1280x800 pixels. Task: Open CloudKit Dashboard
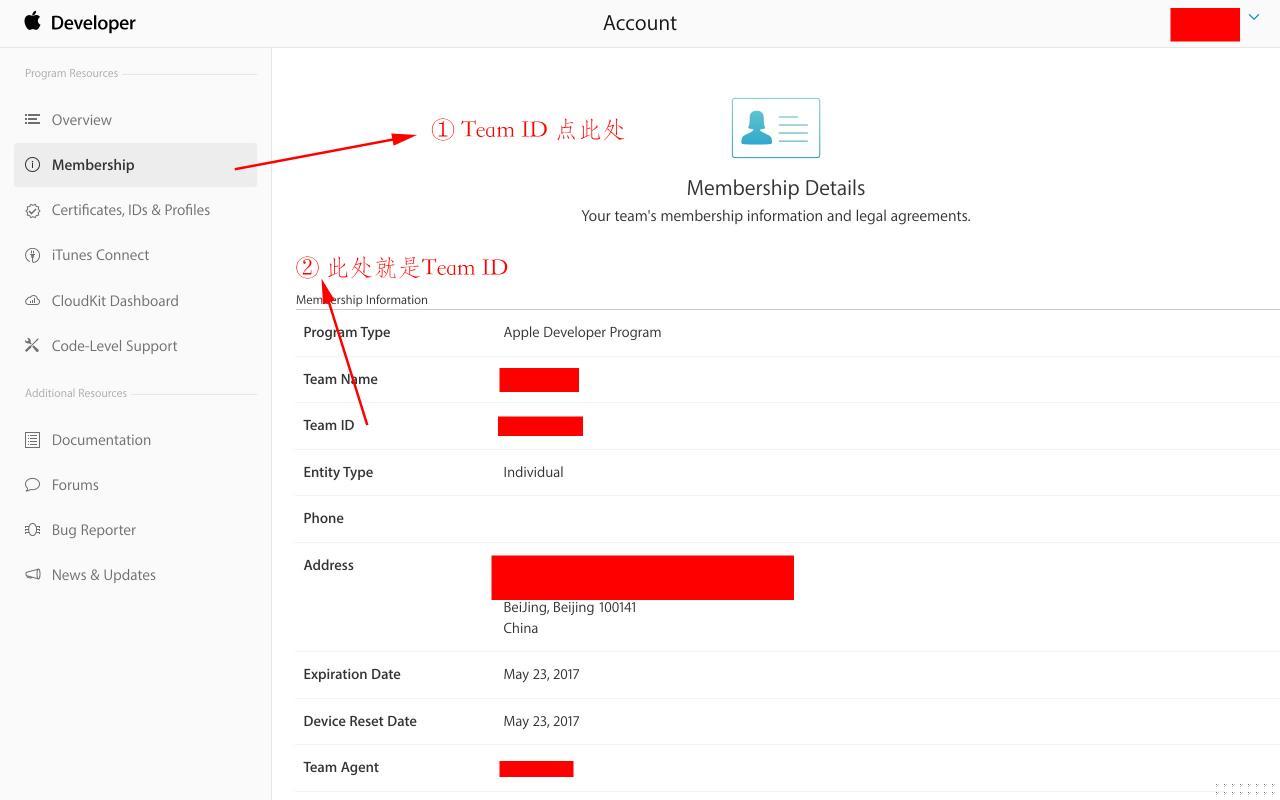[115, 301]
